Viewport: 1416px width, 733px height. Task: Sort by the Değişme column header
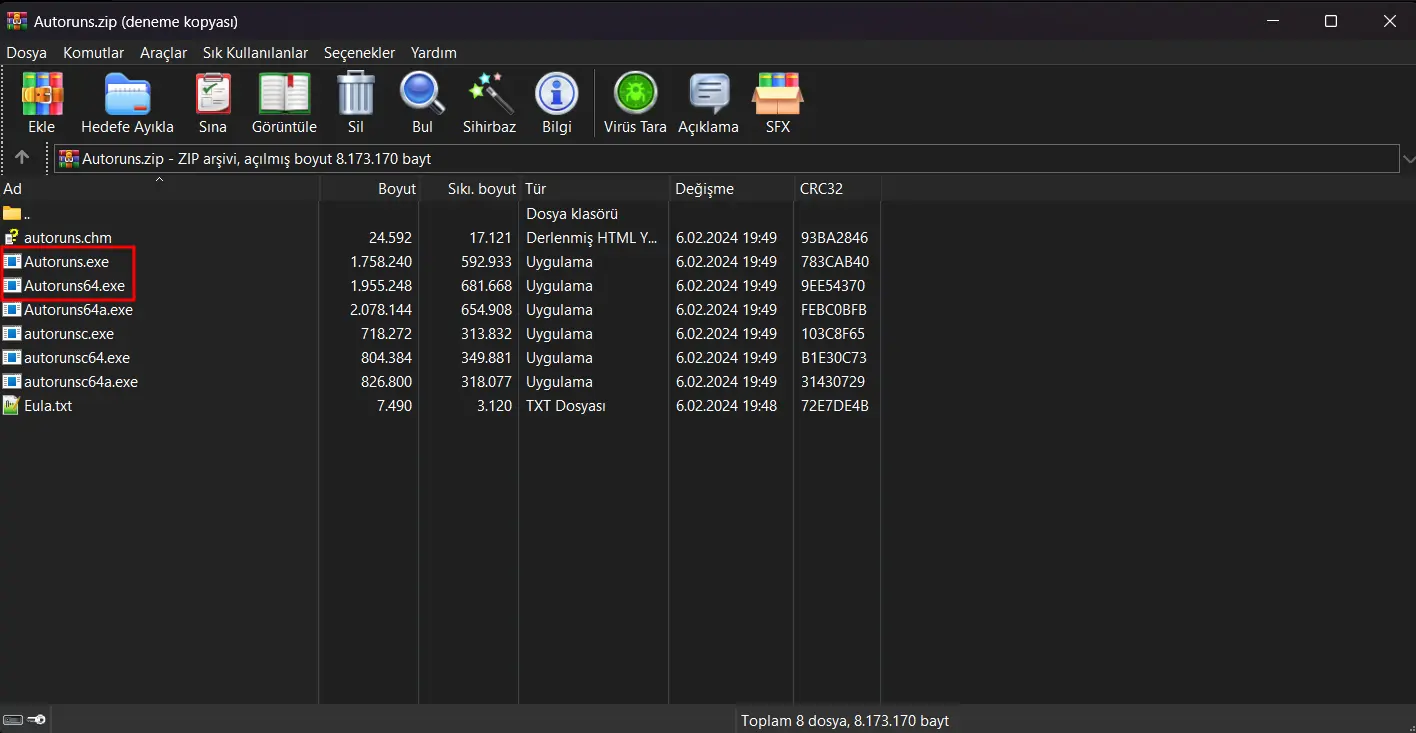pos(732,189)
